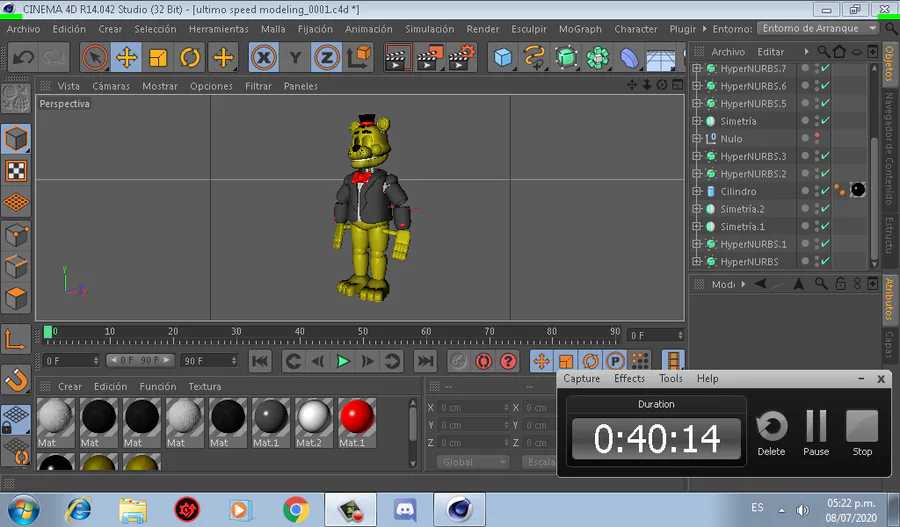This screenshot has height=527, width=900.
Task: Activate the Scale tool in top toolbar
Action: click(158, 57)
